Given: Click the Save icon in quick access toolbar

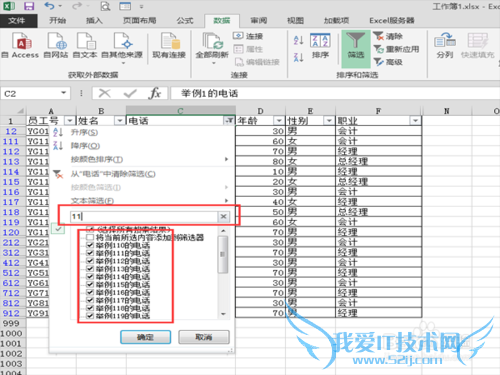Looking at the screenshot, I should point(29,6).
